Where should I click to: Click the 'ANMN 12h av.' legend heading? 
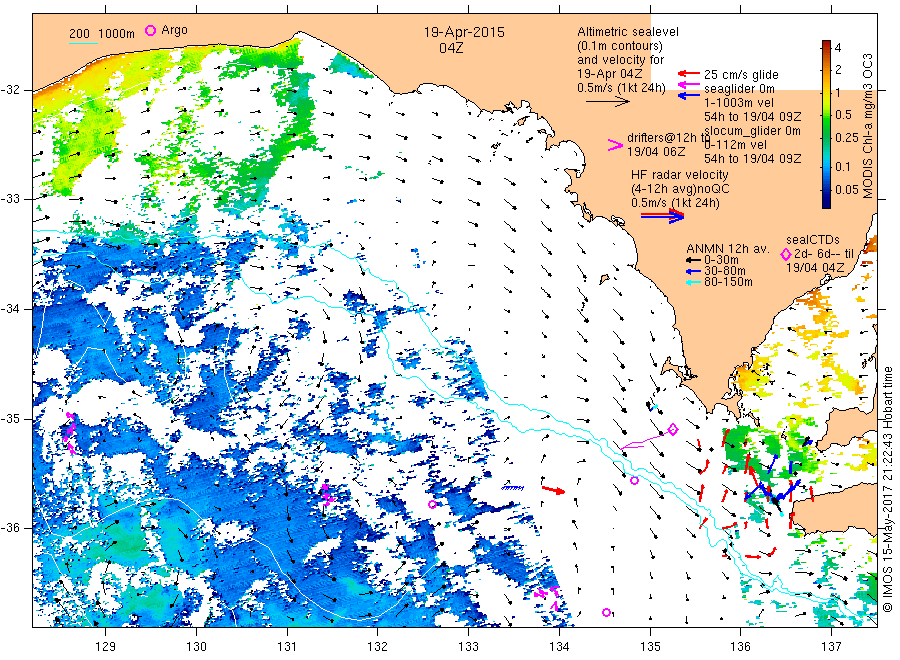[x=728, y=249]
